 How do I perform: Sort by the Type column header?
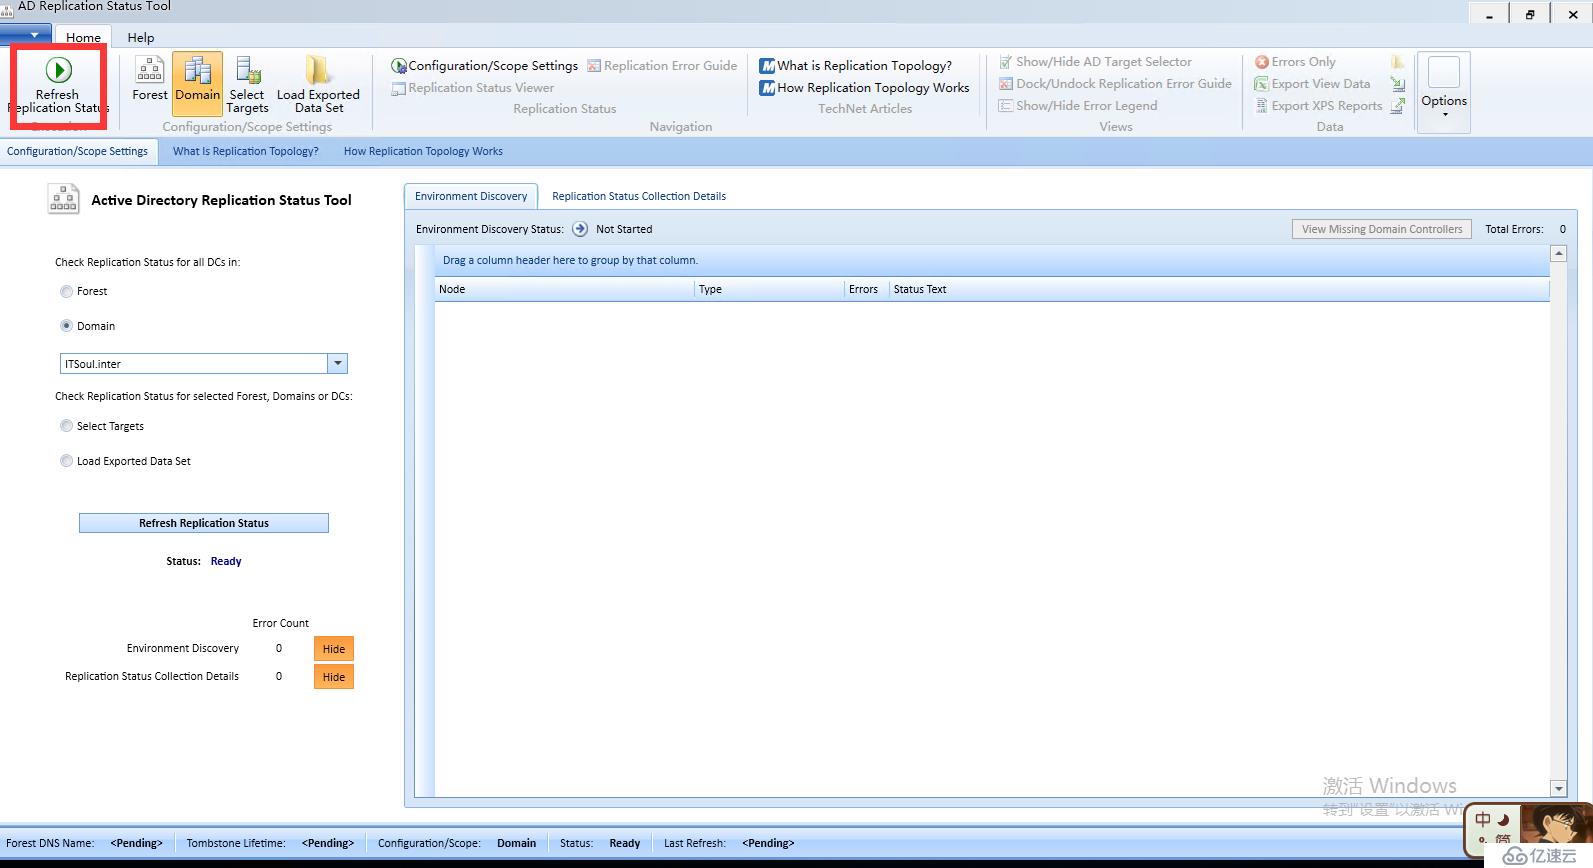(769, 289)
